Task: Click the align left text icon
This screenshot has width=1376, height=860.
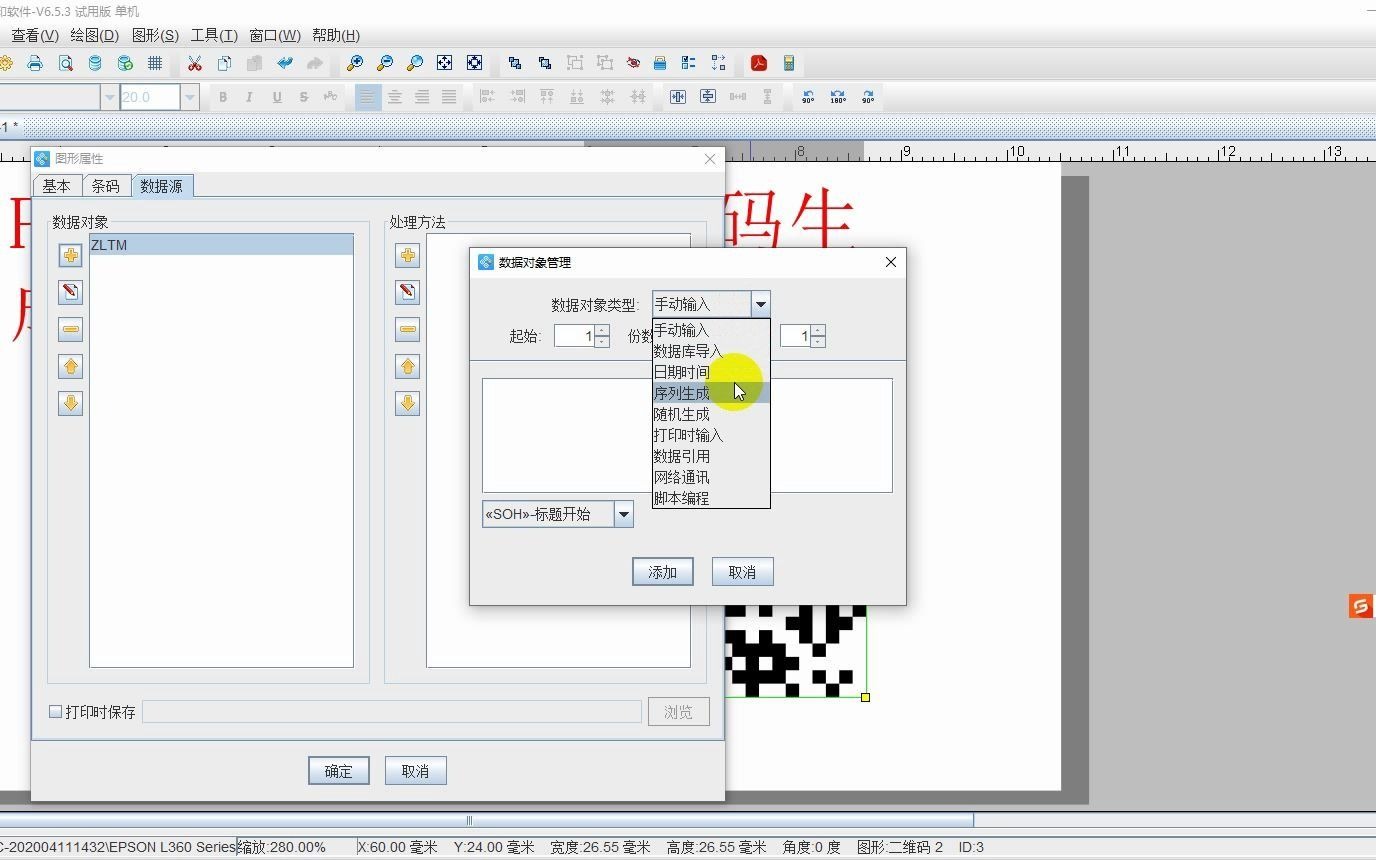Action: point(368,97)
